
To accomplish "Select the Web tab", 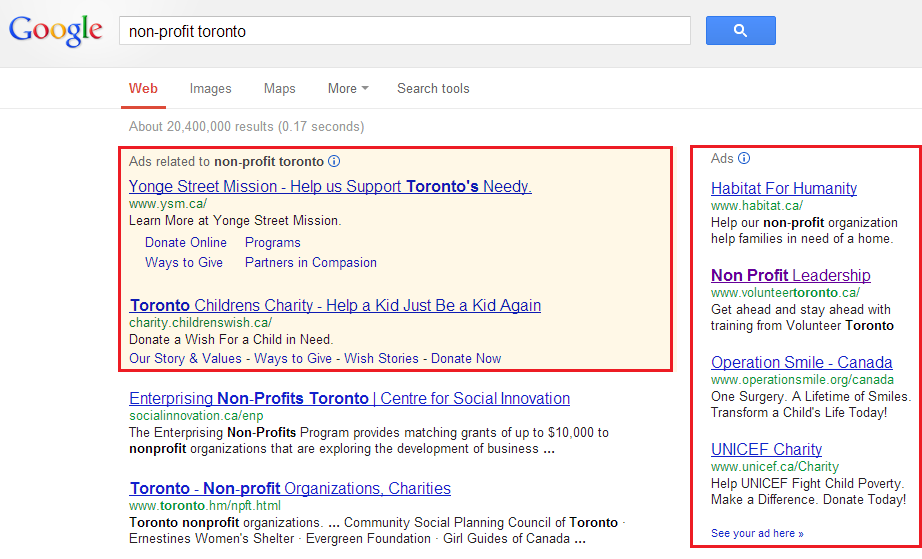I will tap(143, 88).
